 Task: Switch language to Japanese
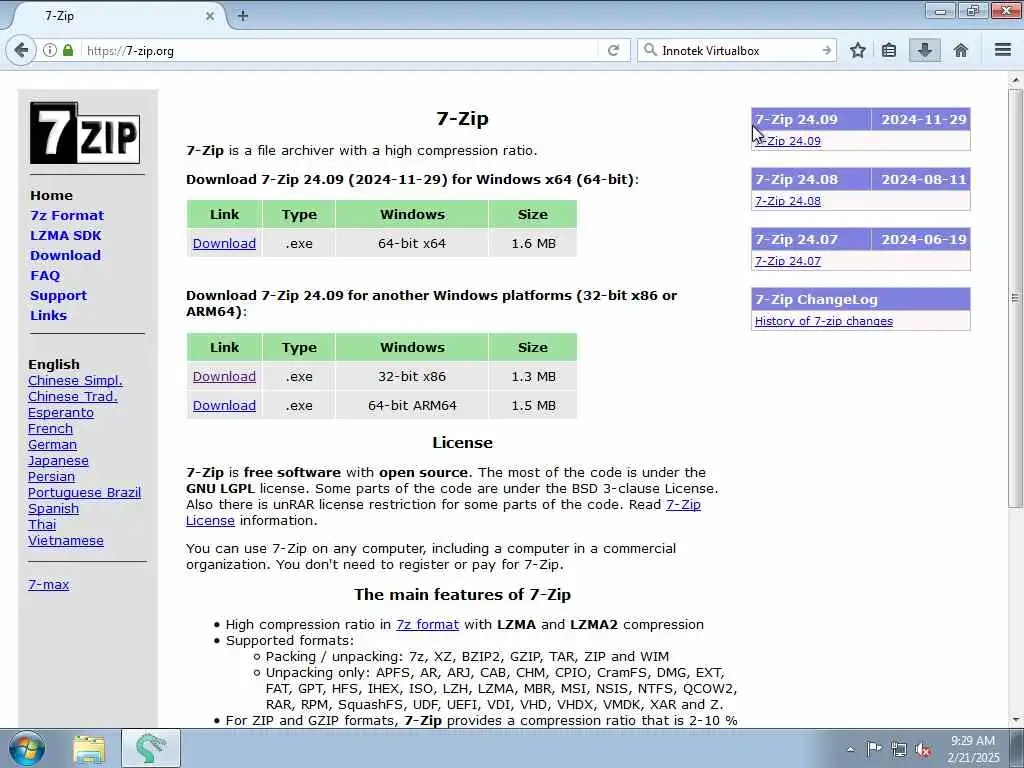[58, 460]
